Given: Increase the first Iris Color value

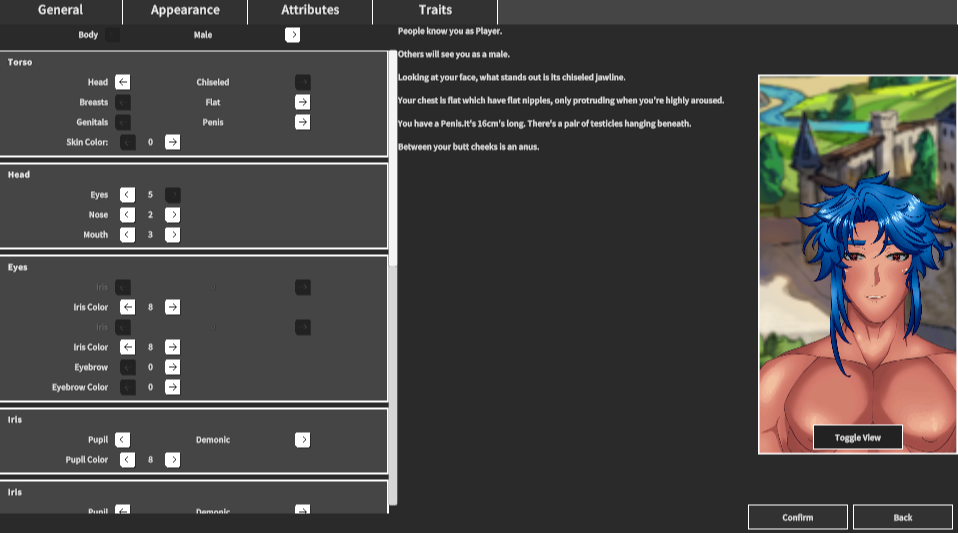Looking at the screenshot, I should (x=173, y=307).
